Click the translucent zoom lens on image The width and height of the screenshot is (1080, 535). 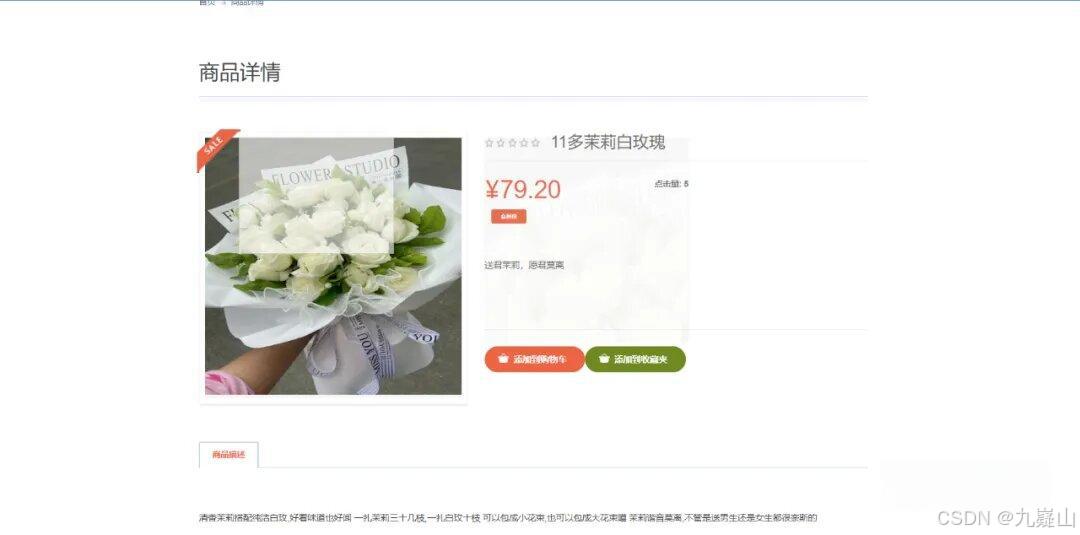click(316, 196)
